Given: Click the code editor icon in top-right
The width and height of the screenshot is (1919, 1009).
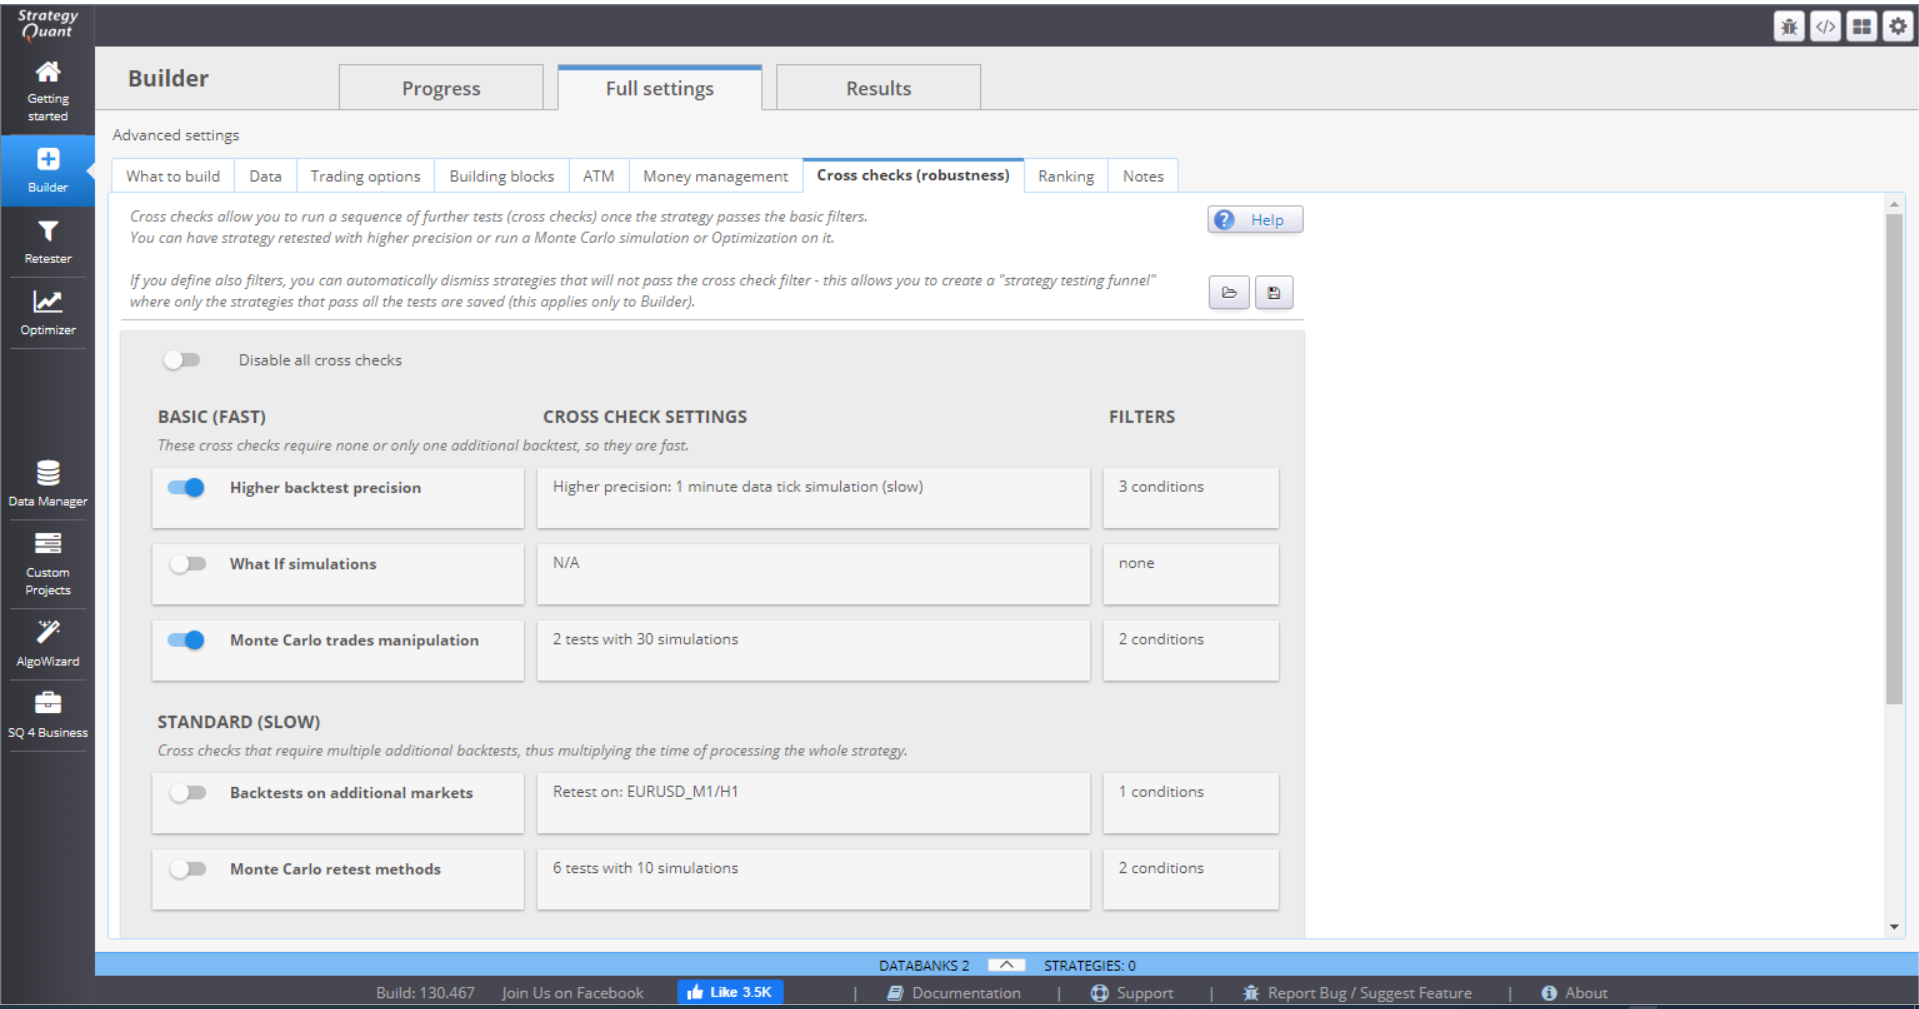Looking at the screenshot, I should pyautogui.click(x=1825, y=26).
